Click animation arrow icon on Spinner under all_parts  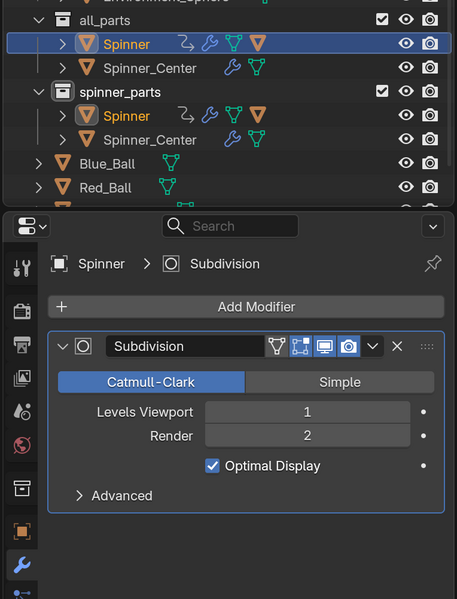pos(186,43)
